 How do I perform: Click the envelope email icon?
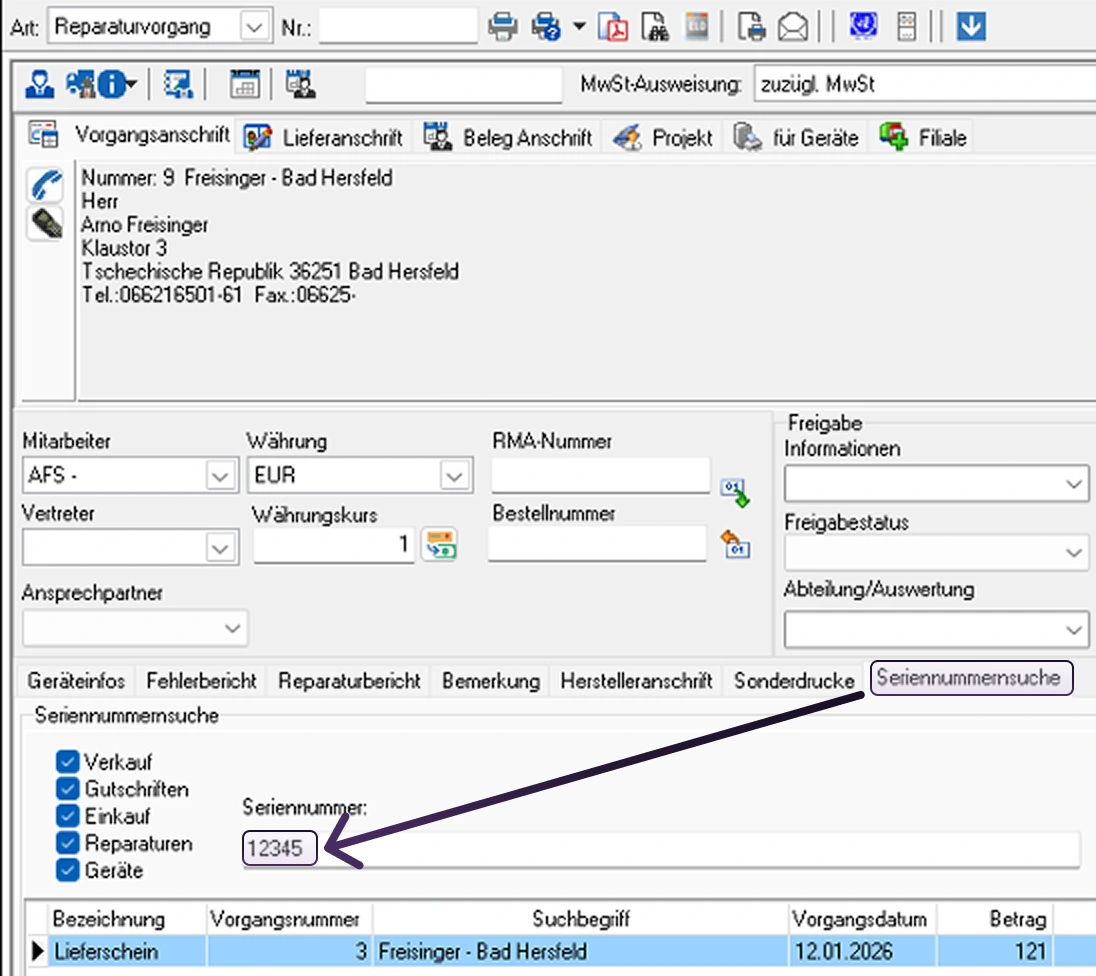click(x=793, y=27)
